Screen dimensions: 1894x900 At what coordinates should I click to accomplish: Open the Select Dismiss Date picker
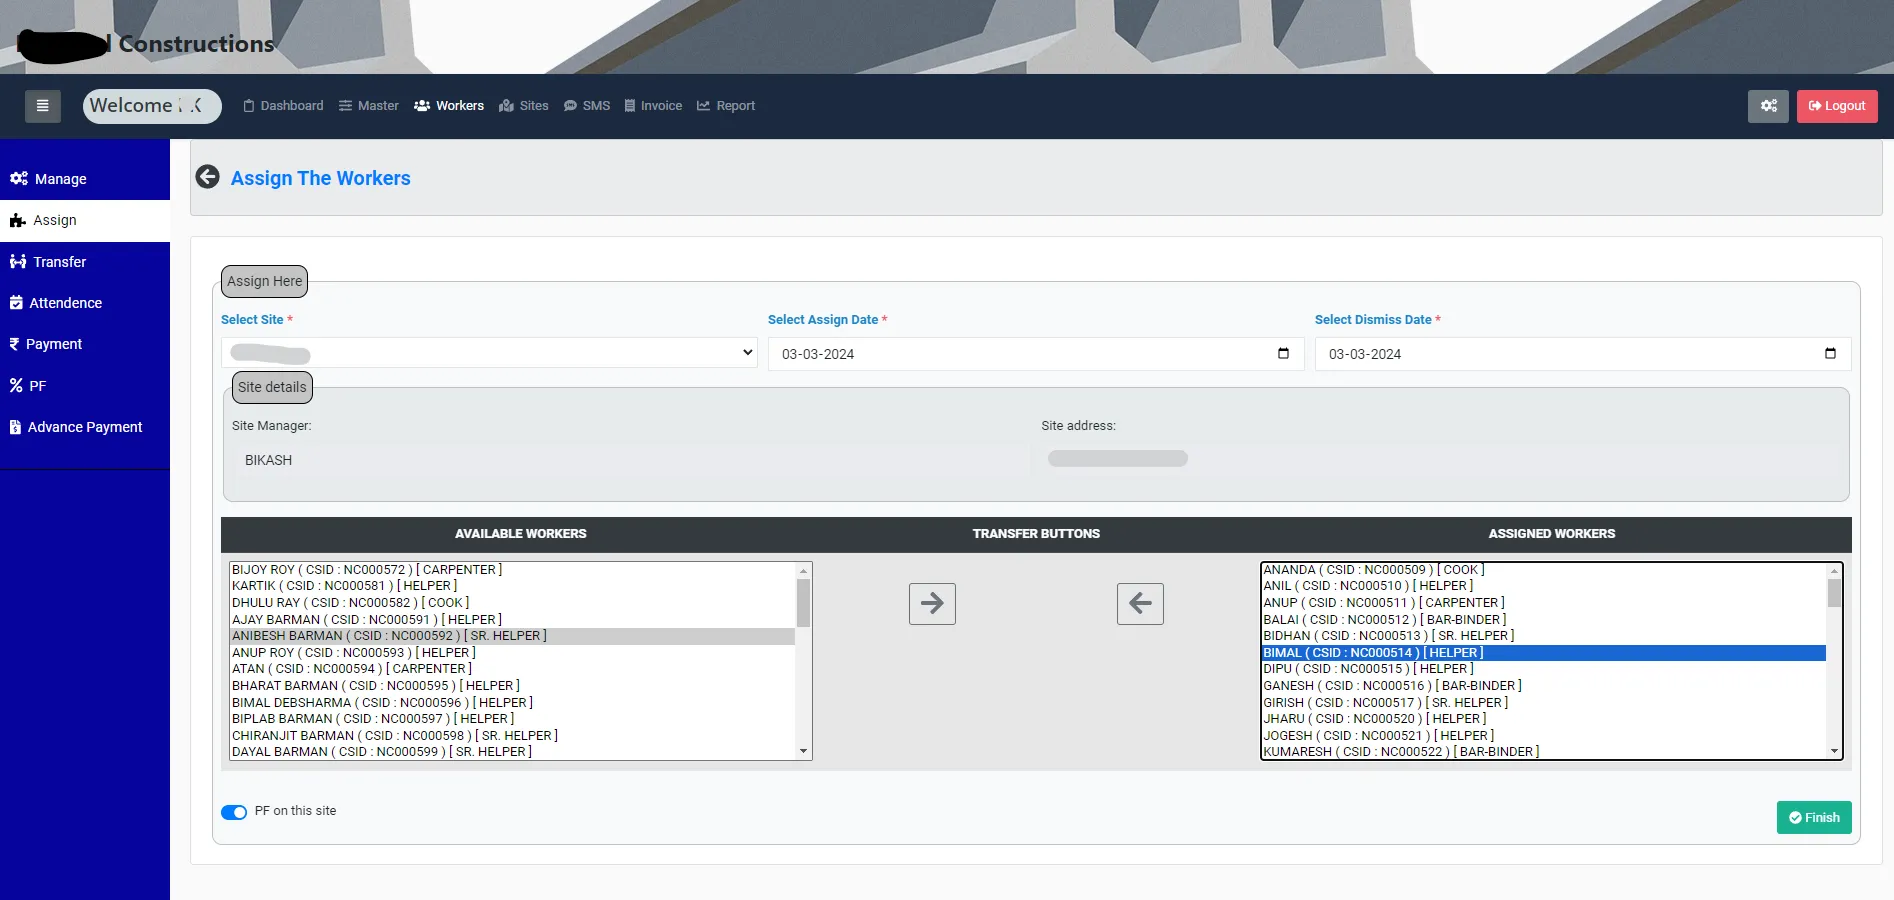(x=1829, y=353)
